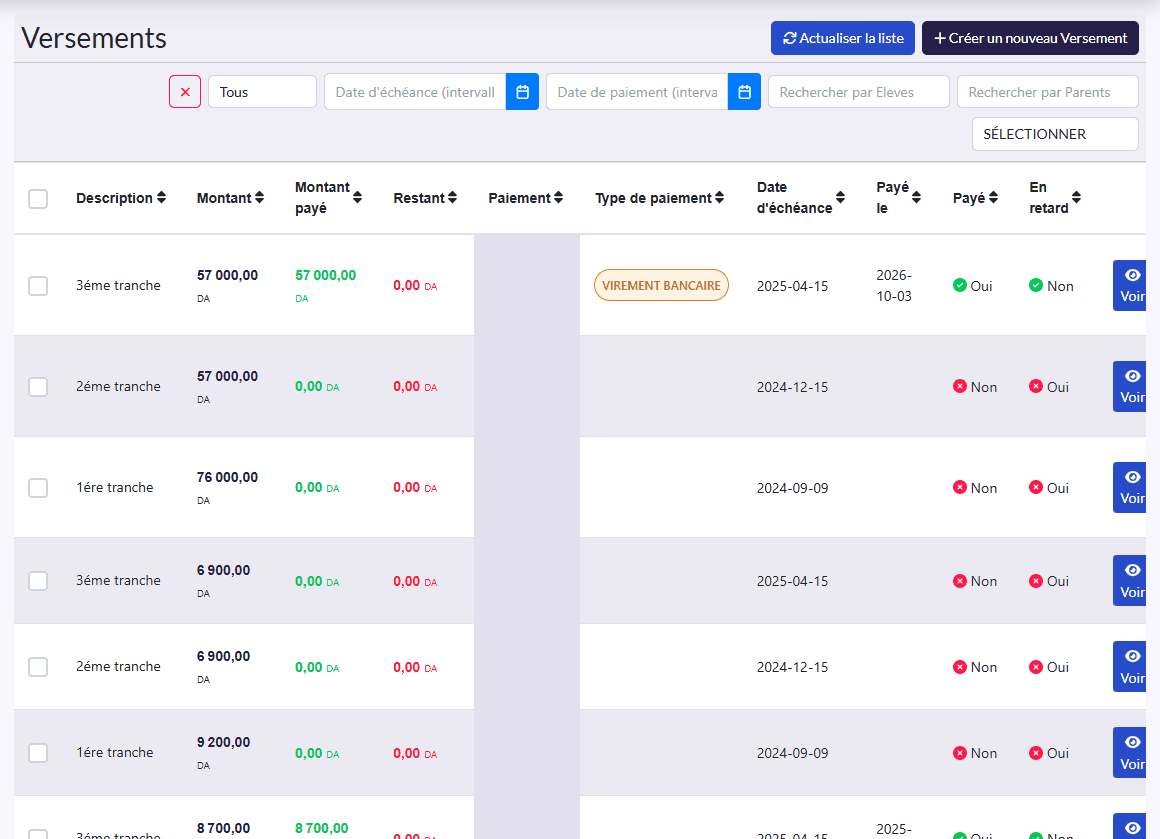Open the payment date interval calendar icon
The image size is (1160, 839).
click(744, 92)
